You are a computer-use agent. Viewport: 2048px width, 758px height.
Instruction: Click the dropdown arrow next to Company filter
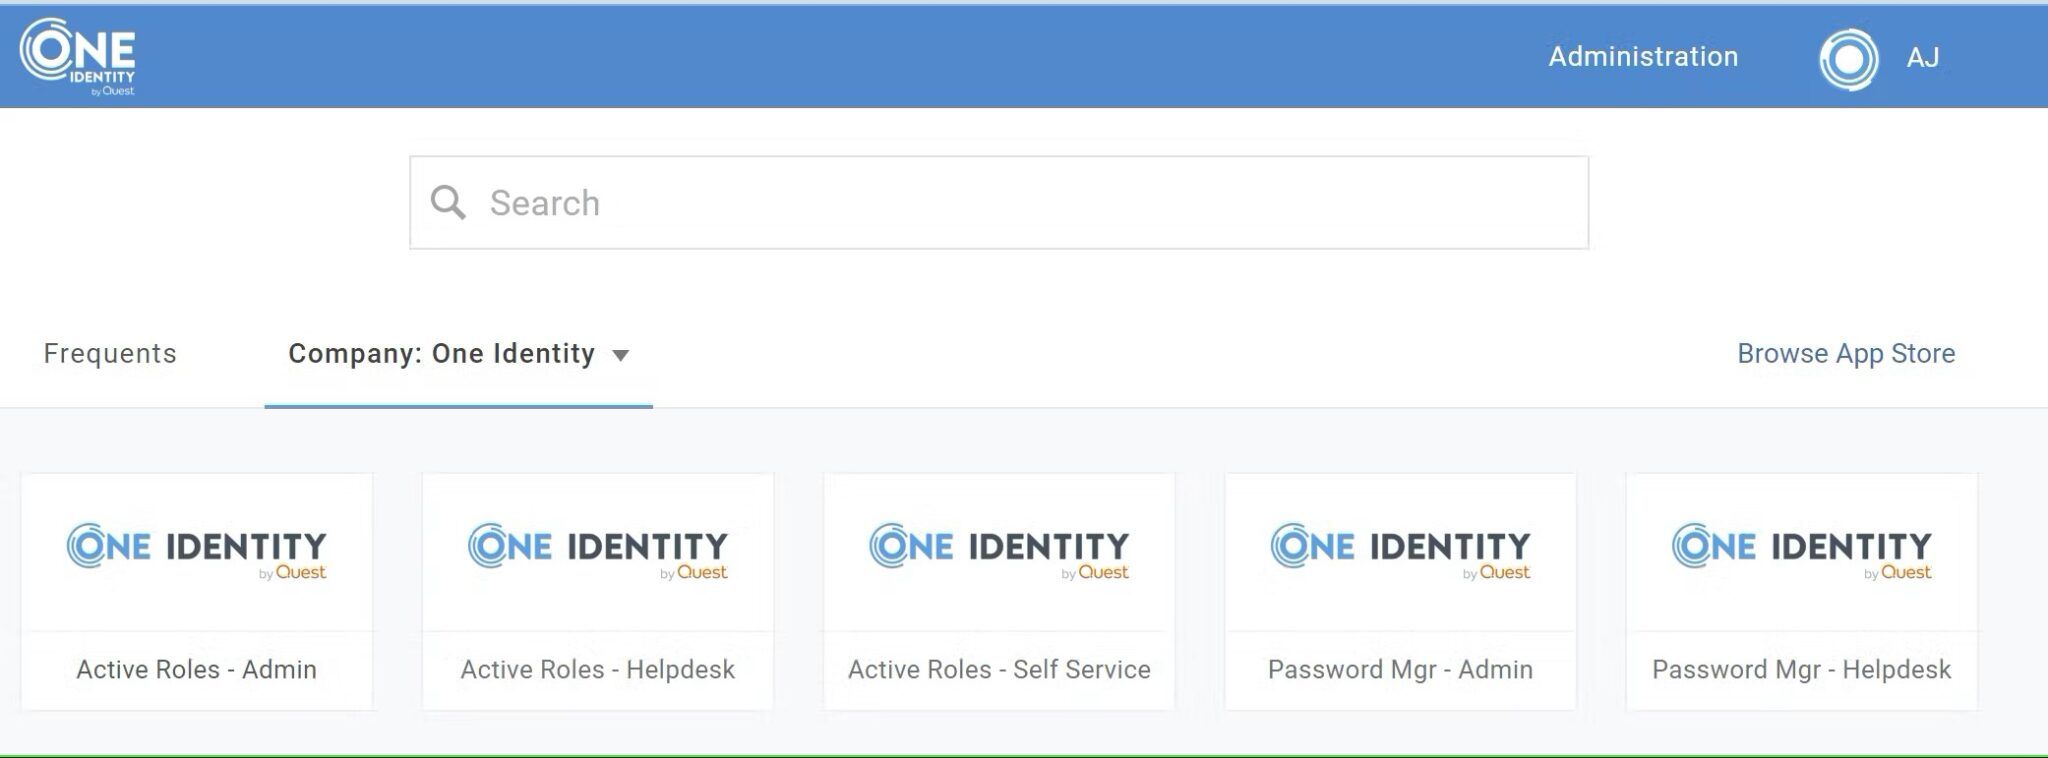click(622, 355)
